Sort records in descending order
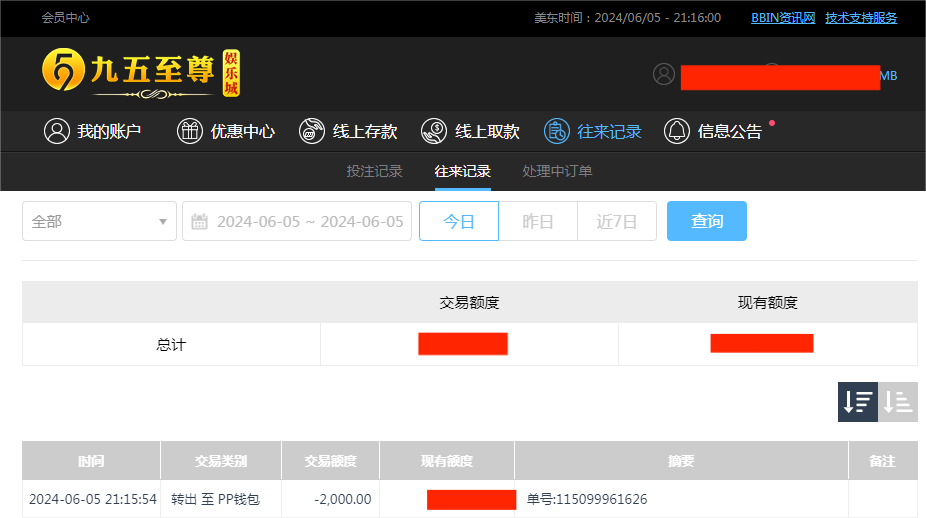The height and width of the screenshot is (518, 926). (x=858, y=402)
